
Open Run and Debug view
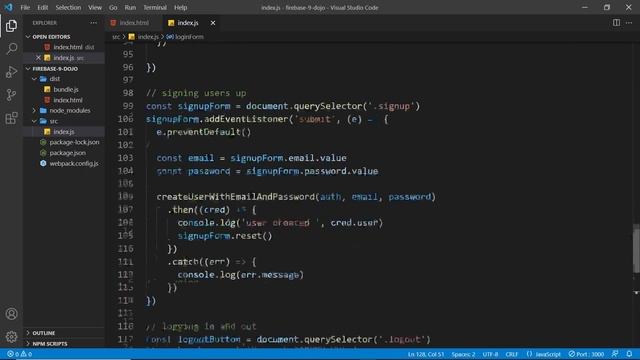pos(11,72)
